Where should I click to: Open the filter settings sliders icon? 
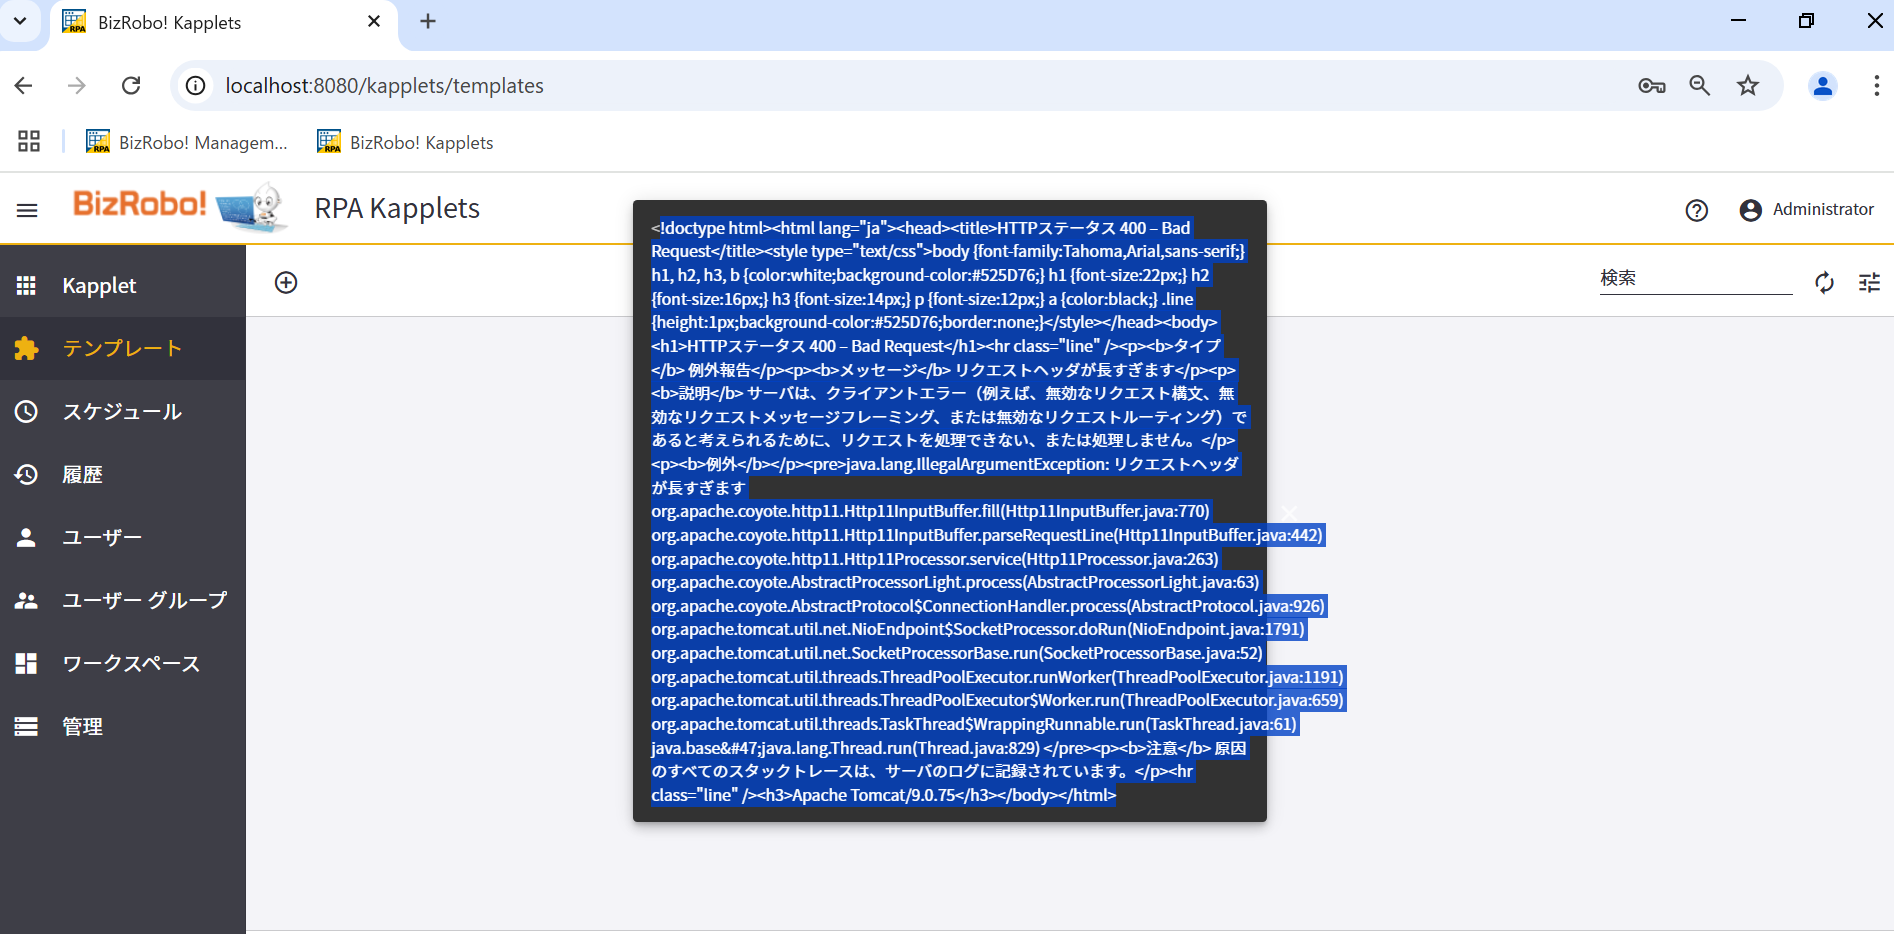pyautogui.click(x=1869, y=283)
